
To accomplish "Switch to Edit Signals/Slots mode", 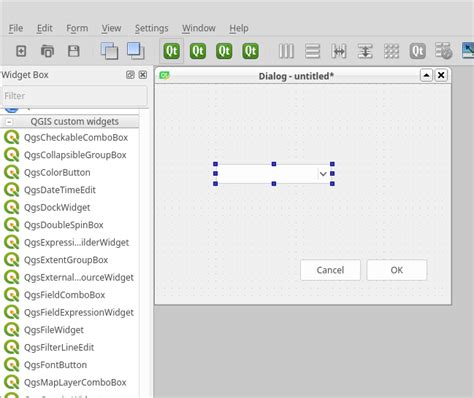I will tap(198, 51).
